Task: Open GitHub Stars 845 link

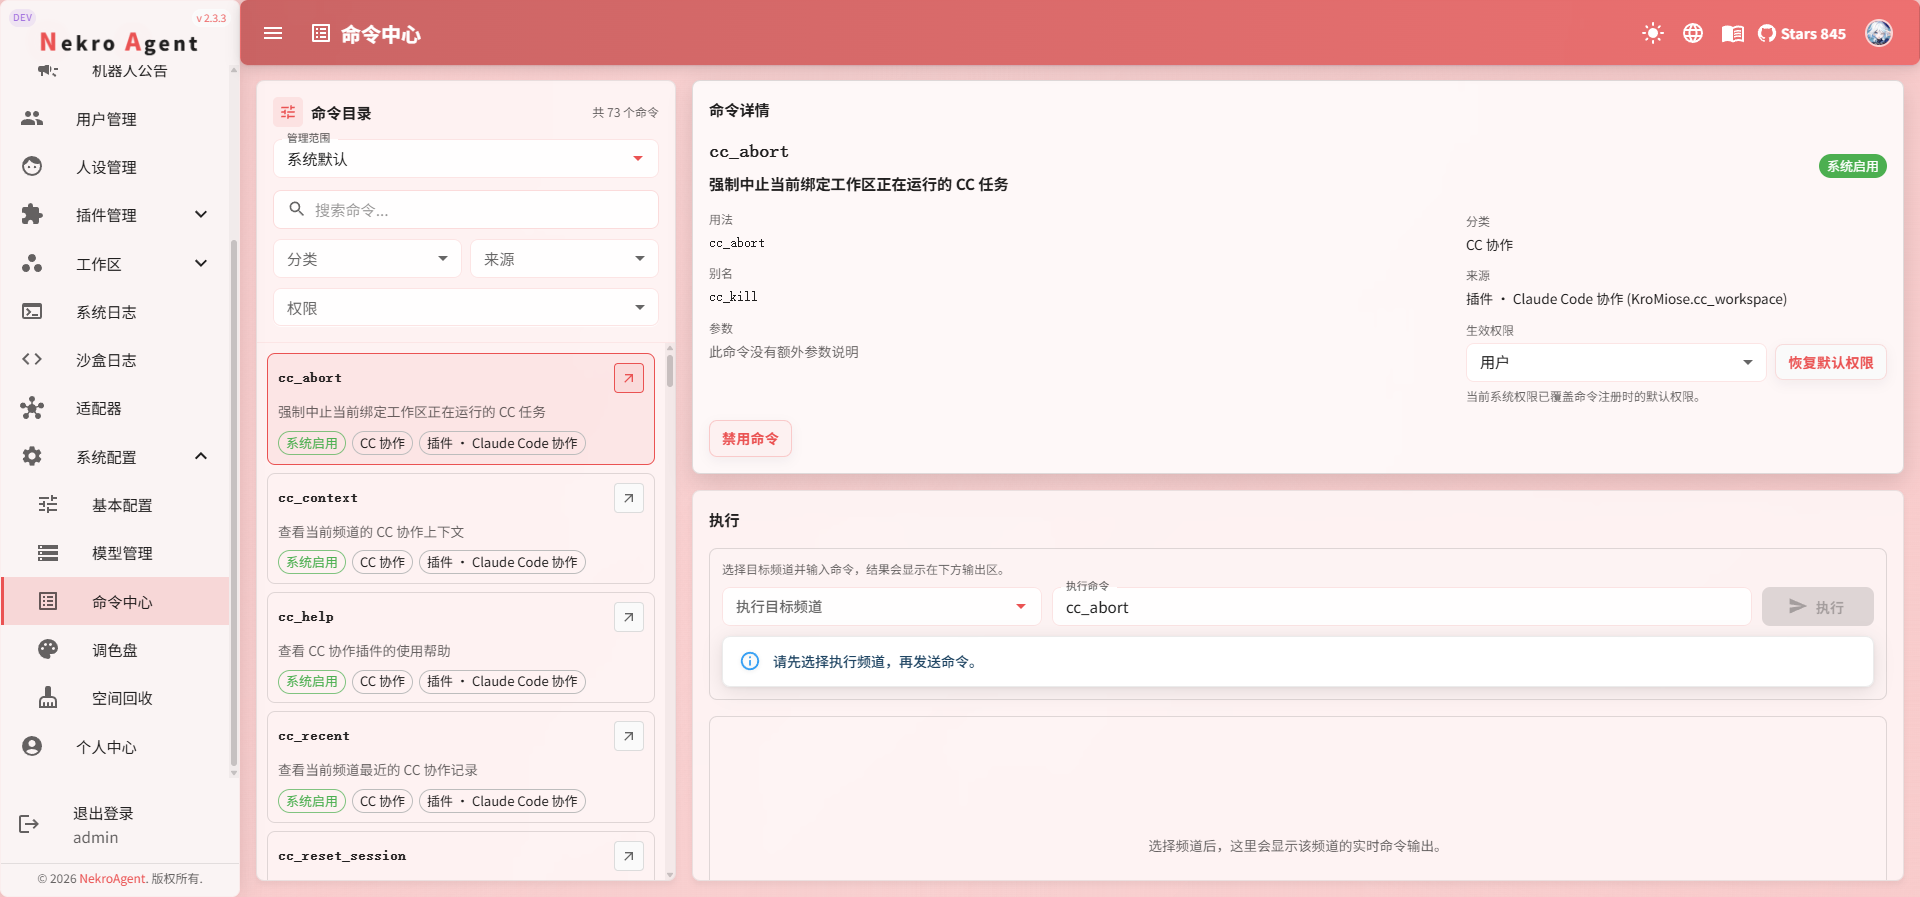Action: 1802,33
